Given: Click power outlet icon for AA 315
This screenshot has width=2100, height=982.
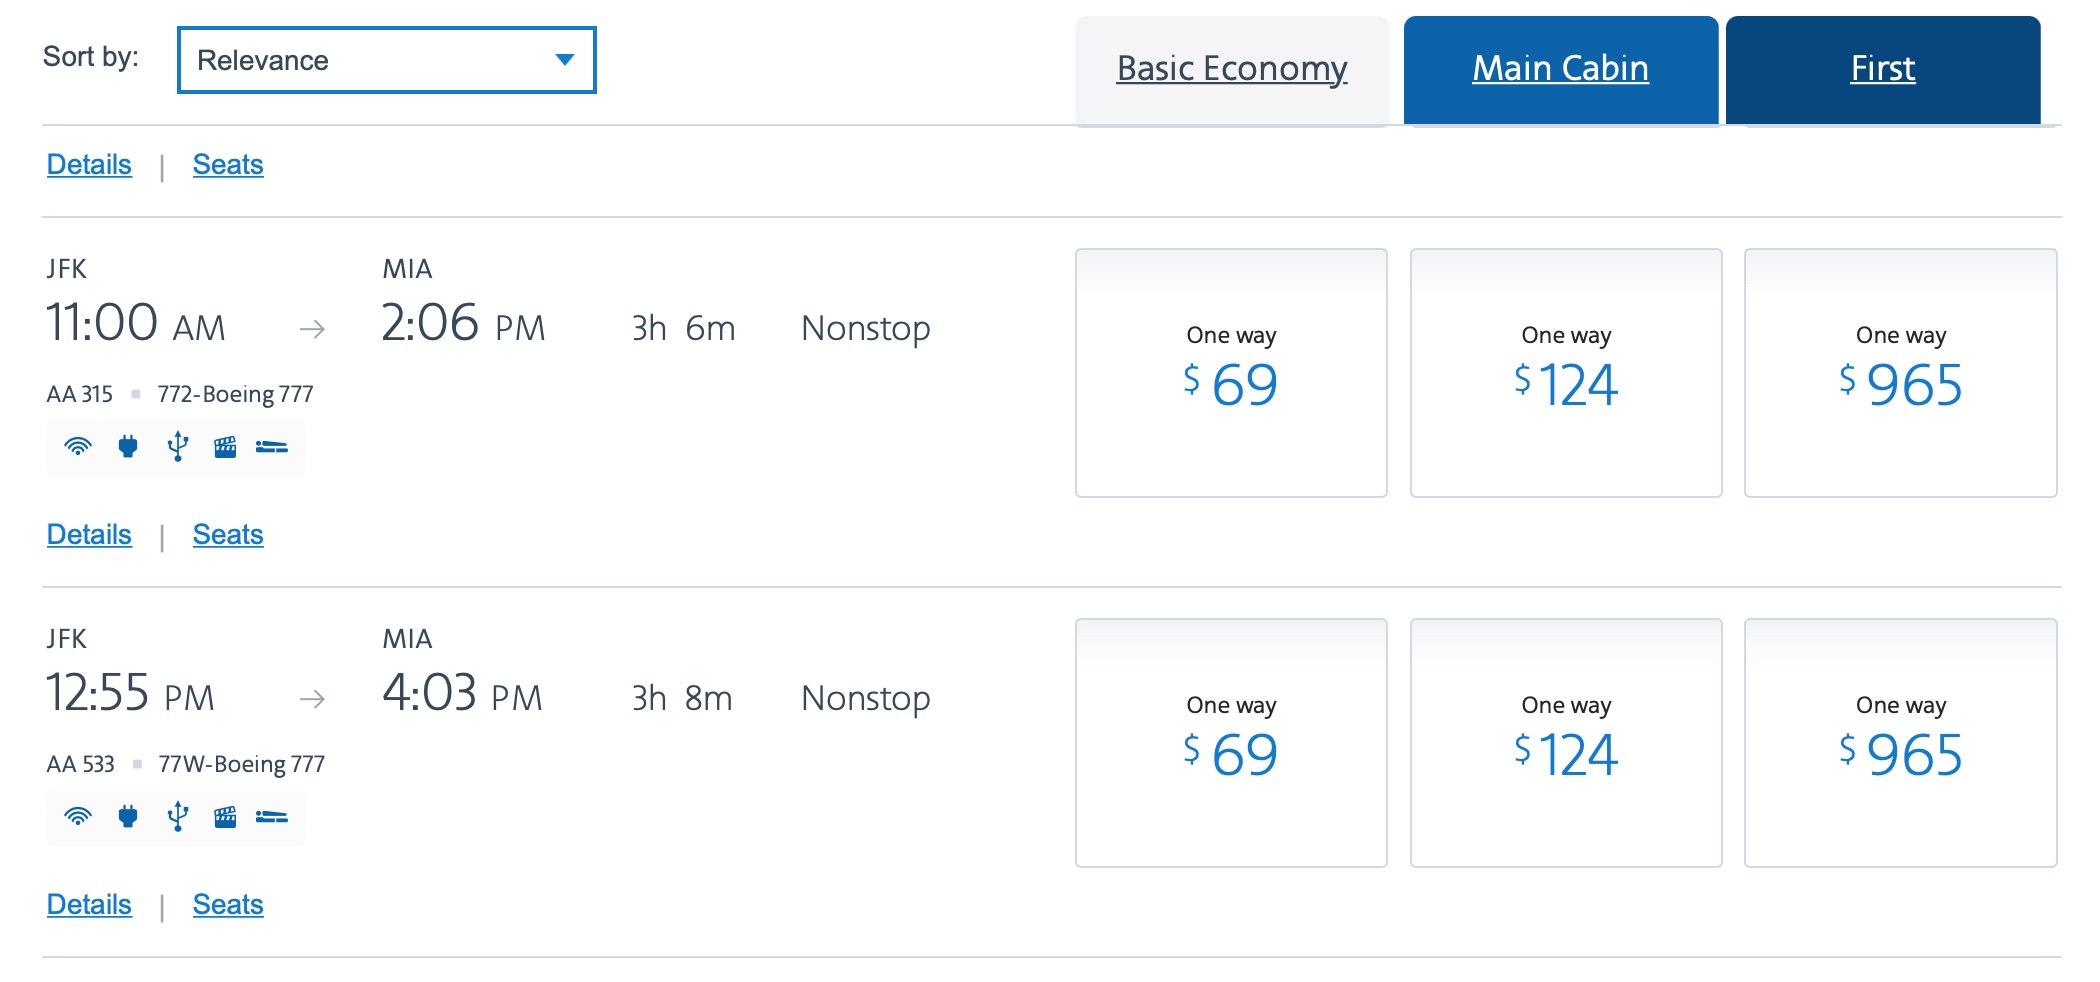Looking at the screenshot, I should click(x=128, y=446).
